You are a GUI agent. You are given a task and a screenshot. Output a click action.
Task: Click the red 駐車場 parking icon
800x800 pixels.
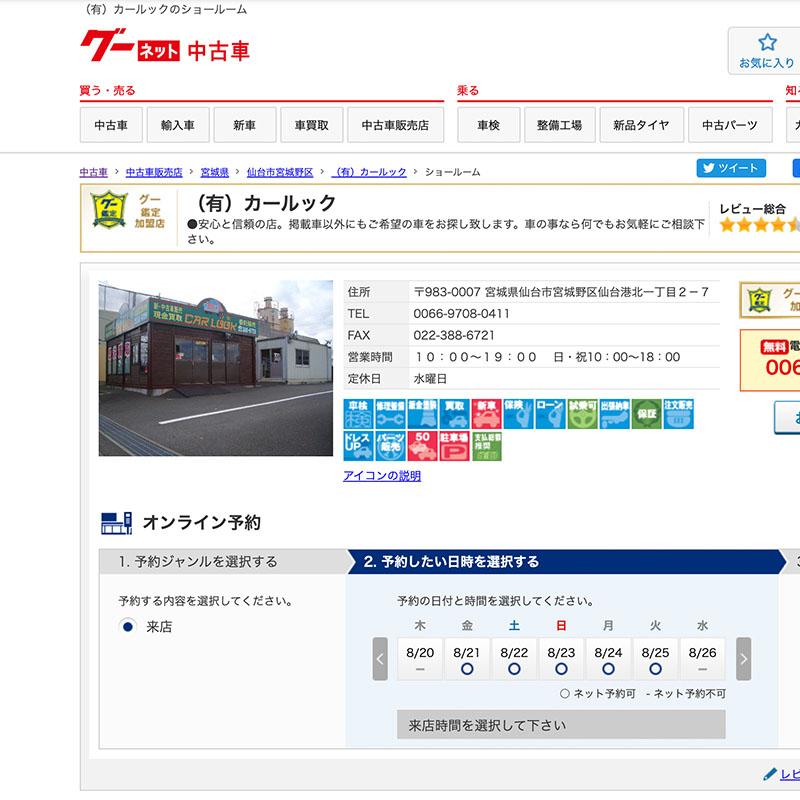tap(455, 446)
